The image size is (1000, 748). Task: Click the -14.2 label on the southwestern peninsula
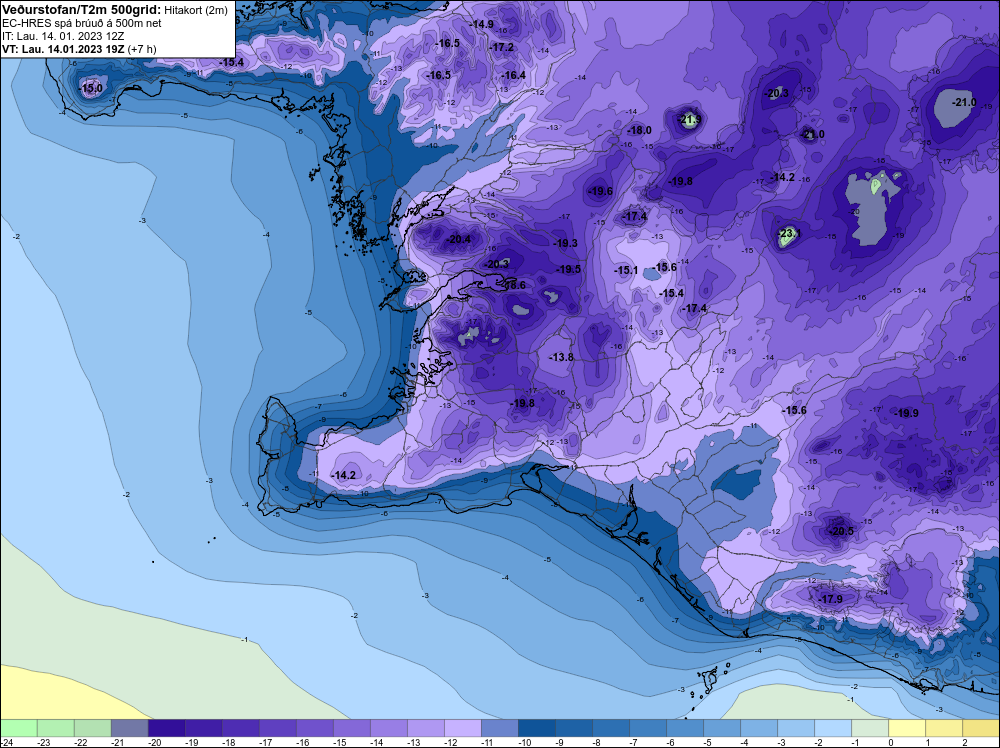click(344, 475)
